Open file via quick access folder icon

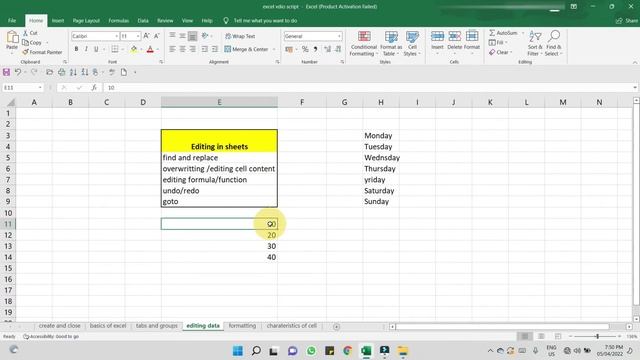[x=49, y=72]
